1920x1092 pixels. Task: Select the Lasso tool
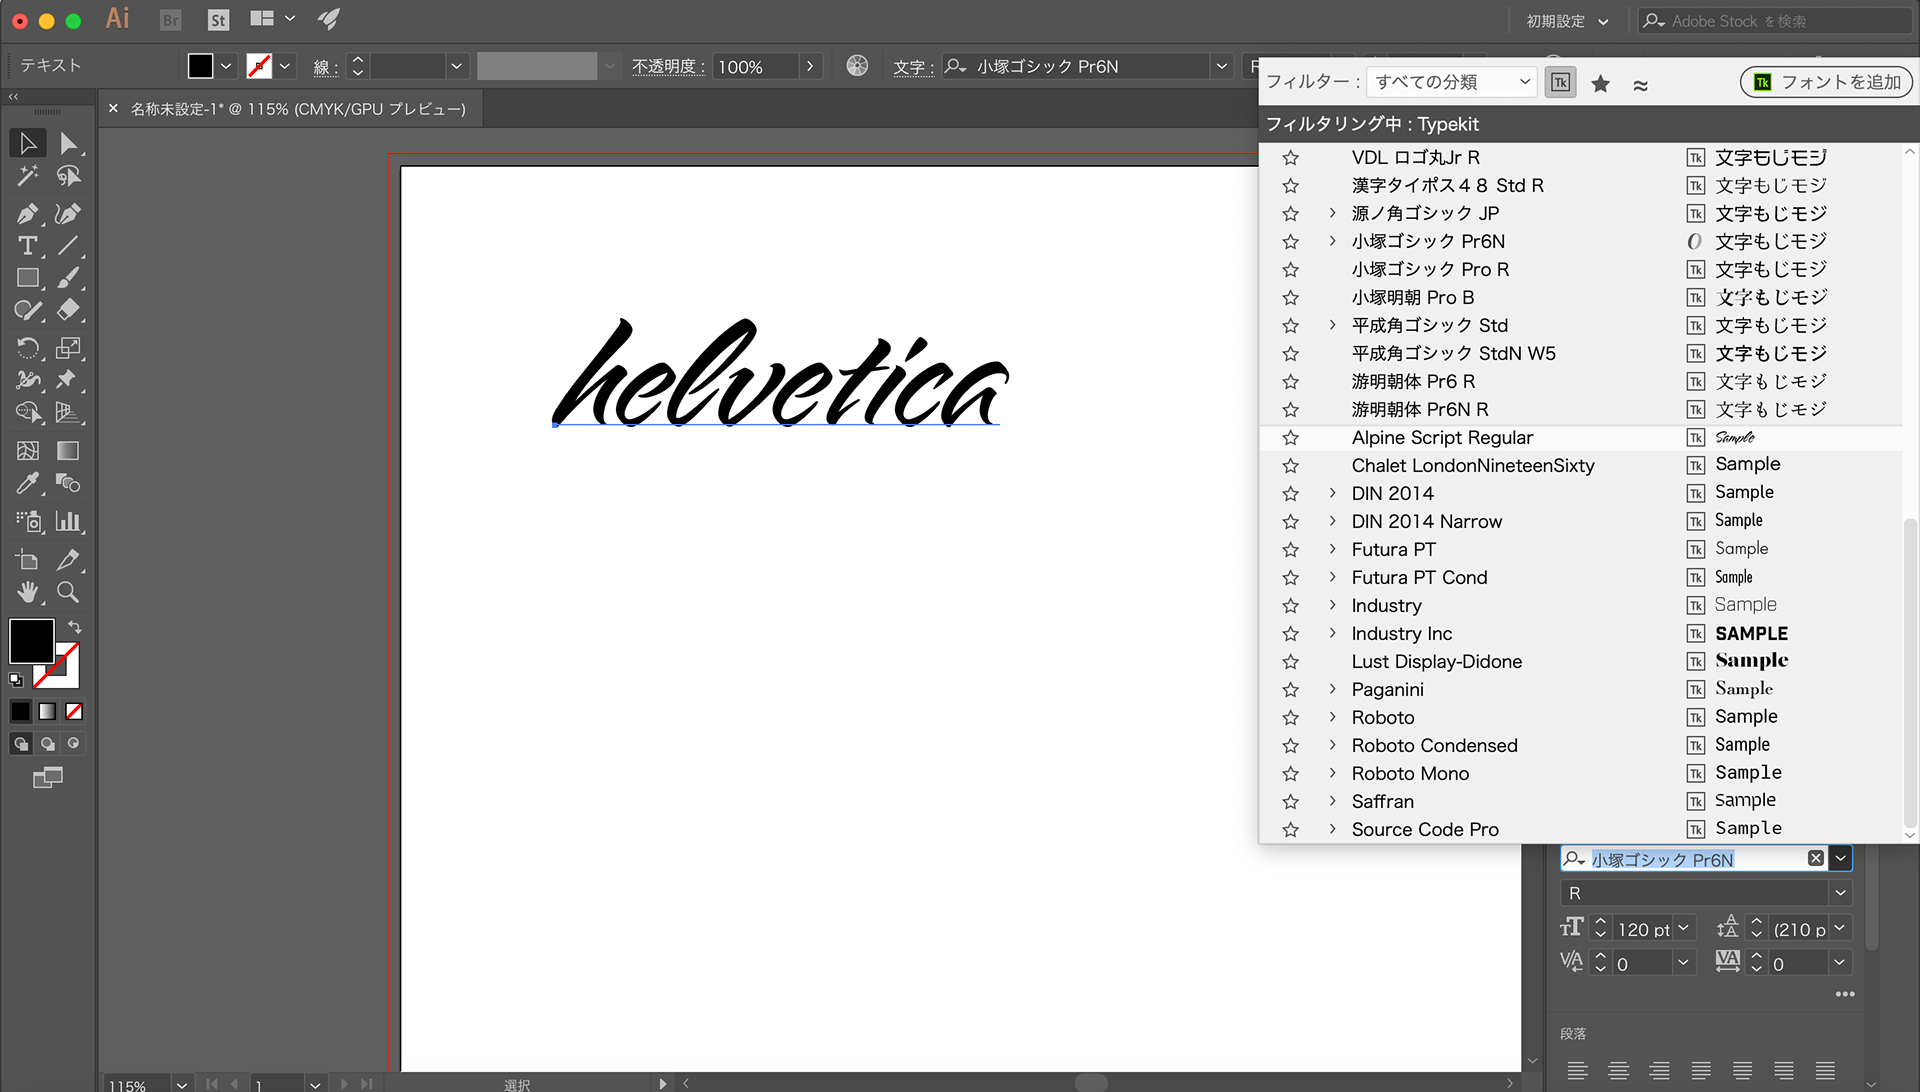[68, 177]
